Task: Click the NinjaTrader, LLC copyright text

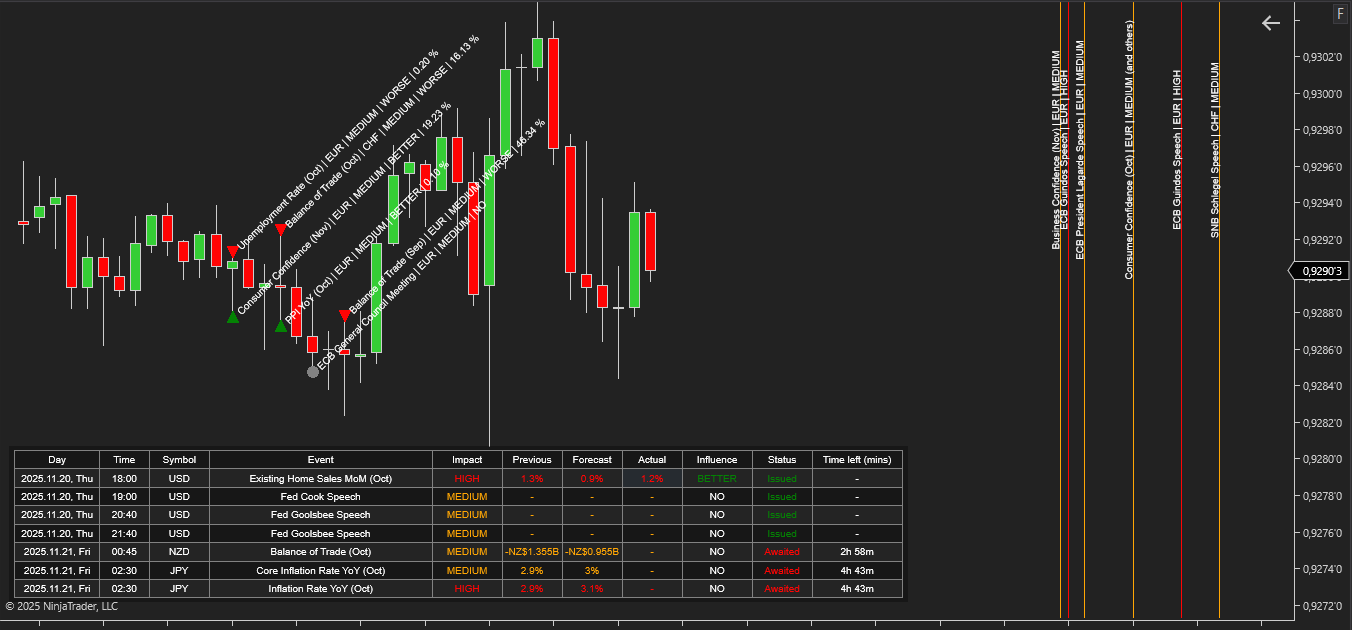Action: tap(62, 606)
